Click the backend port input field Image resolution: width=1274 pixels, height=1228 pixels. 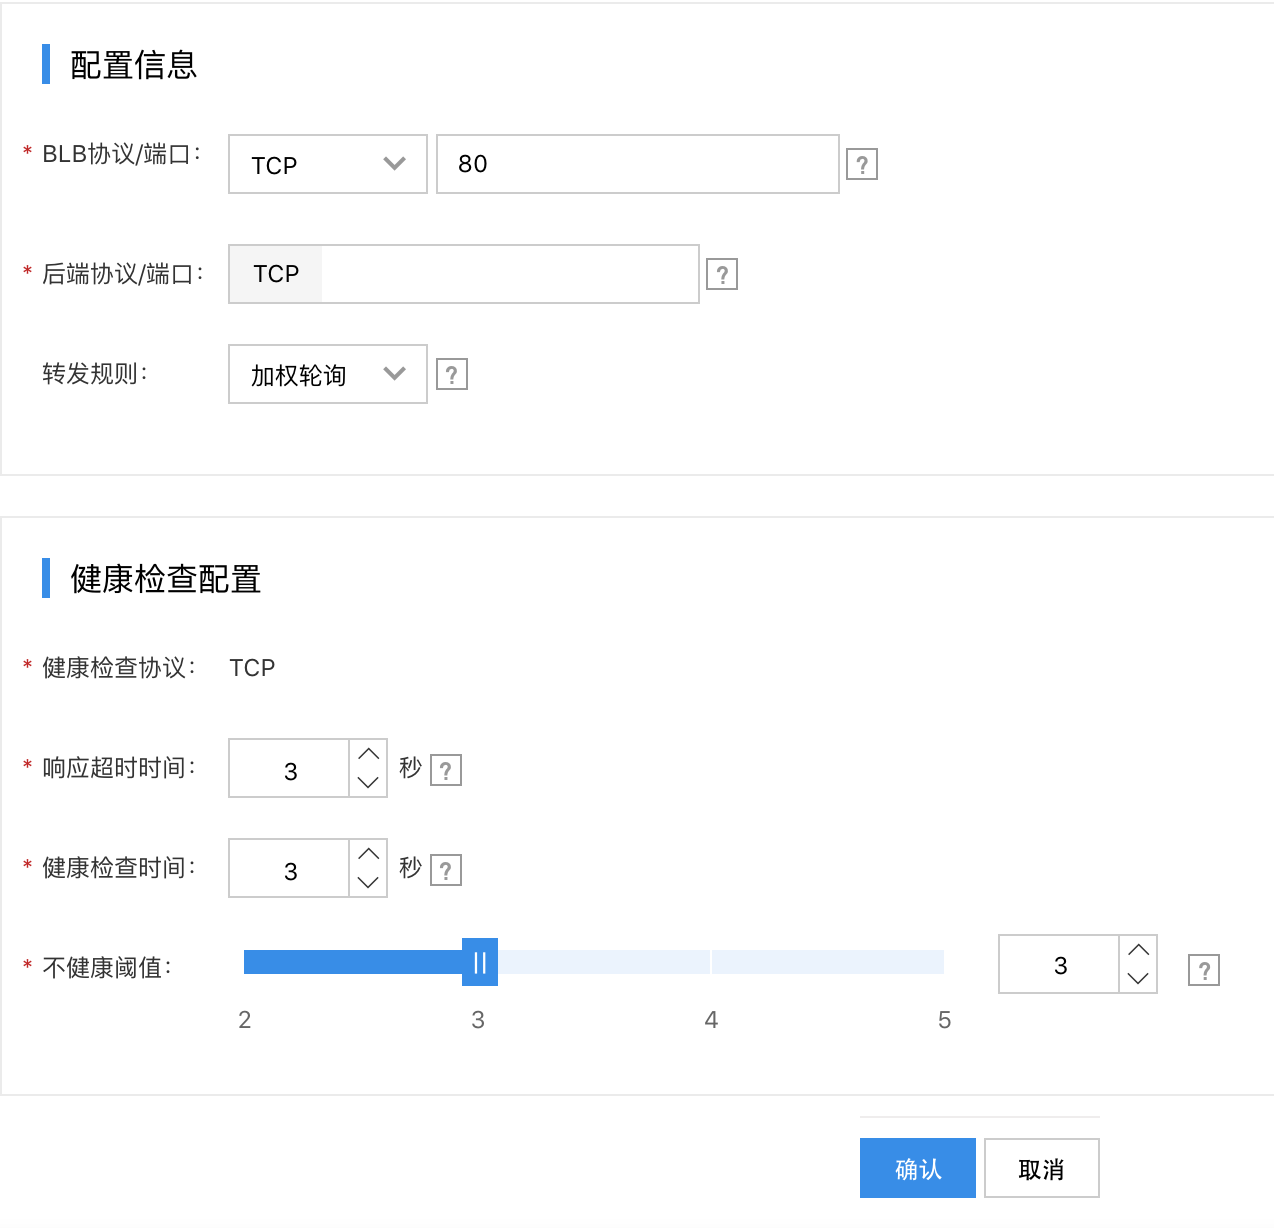pyautogui.click(x=509, y=274)
